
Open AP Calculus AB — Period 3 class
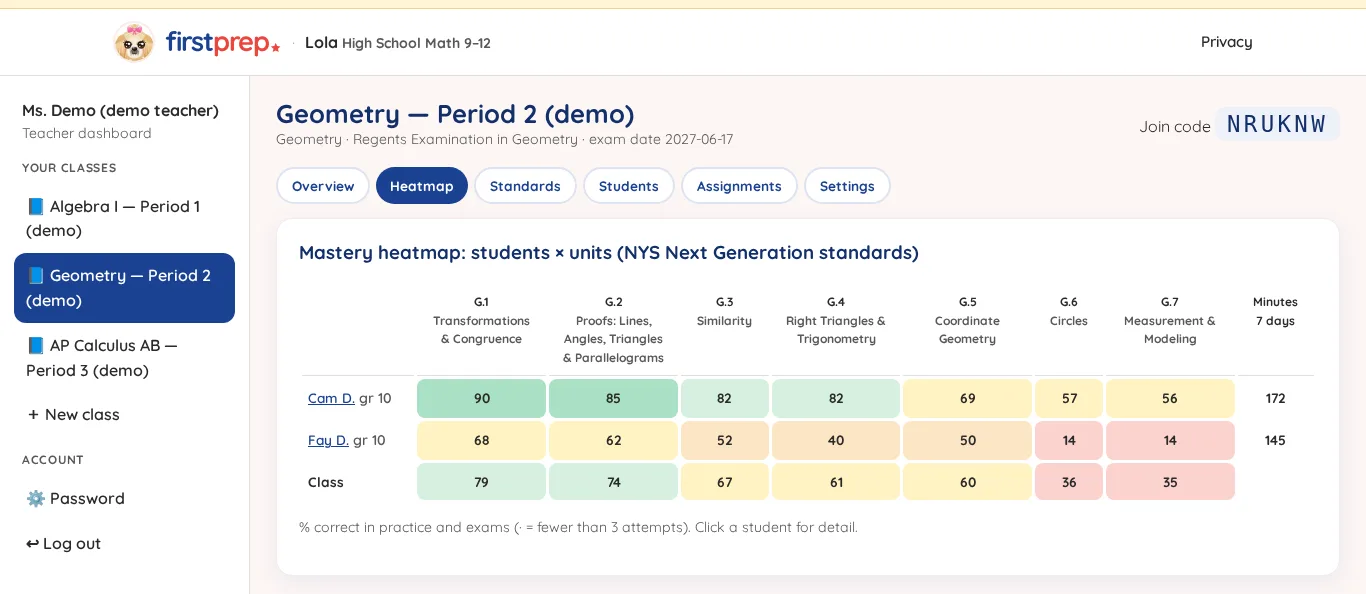click(x=124, y=357)
